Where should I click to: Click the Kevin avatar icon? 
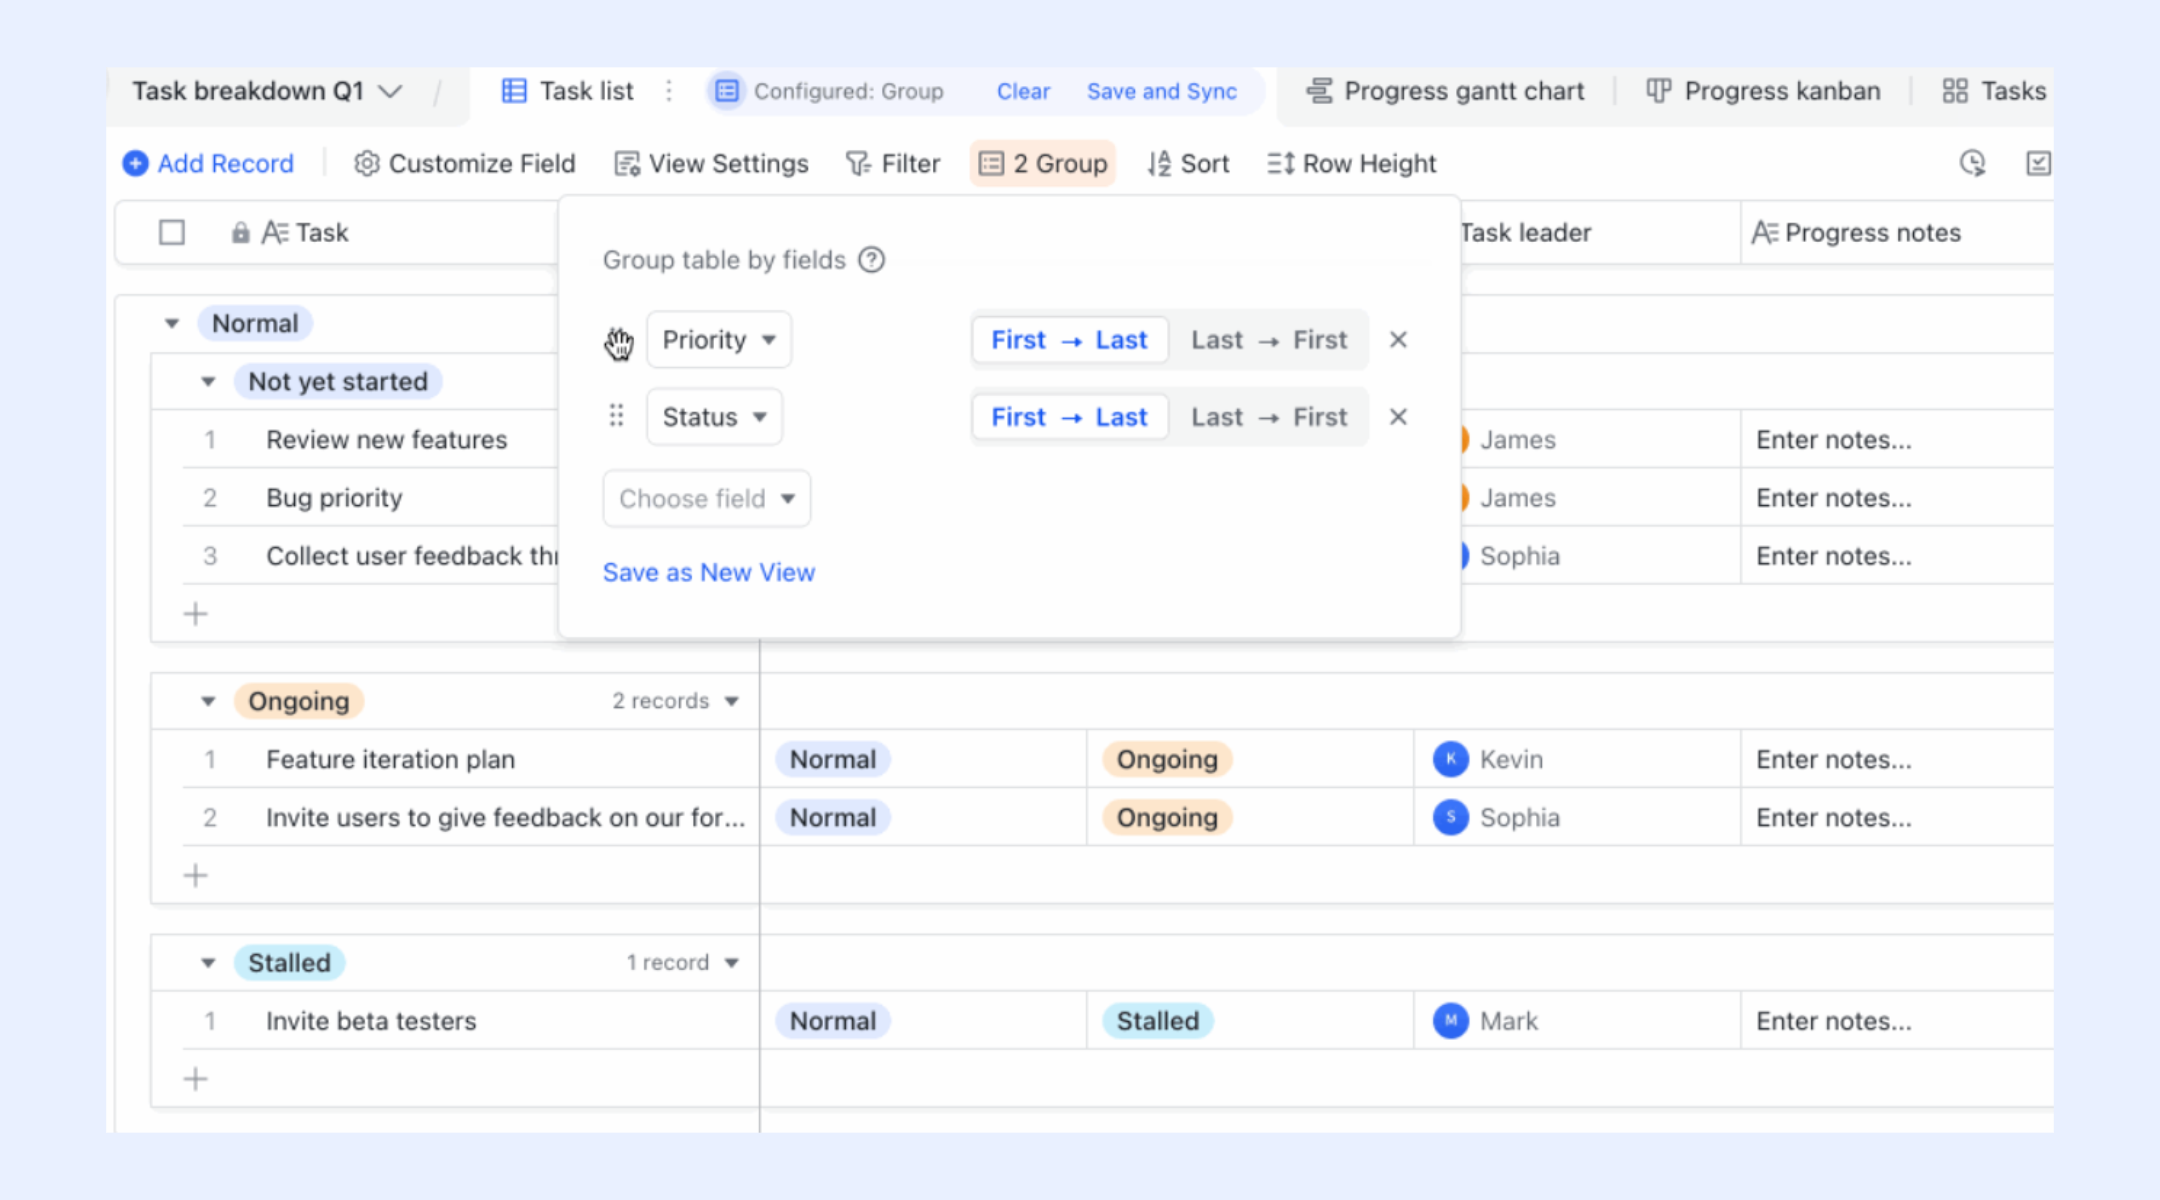pos(1450,759)
